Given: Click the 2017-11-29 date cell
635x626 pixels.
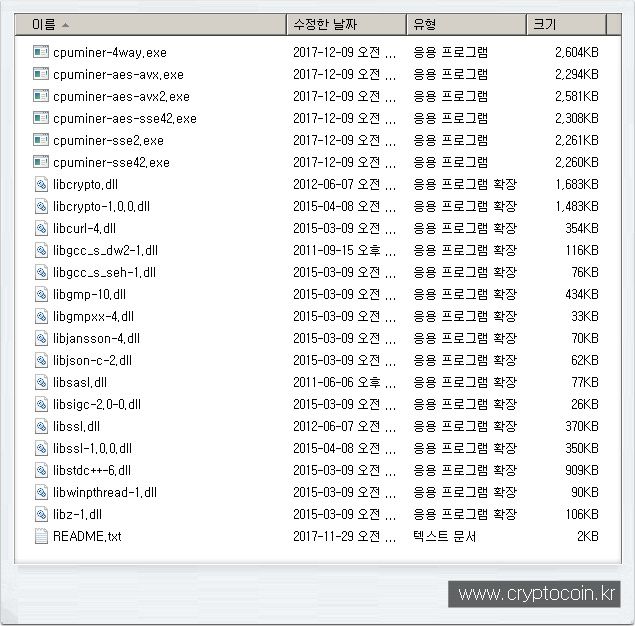Looking at the screenshot, I should point(344,537).
